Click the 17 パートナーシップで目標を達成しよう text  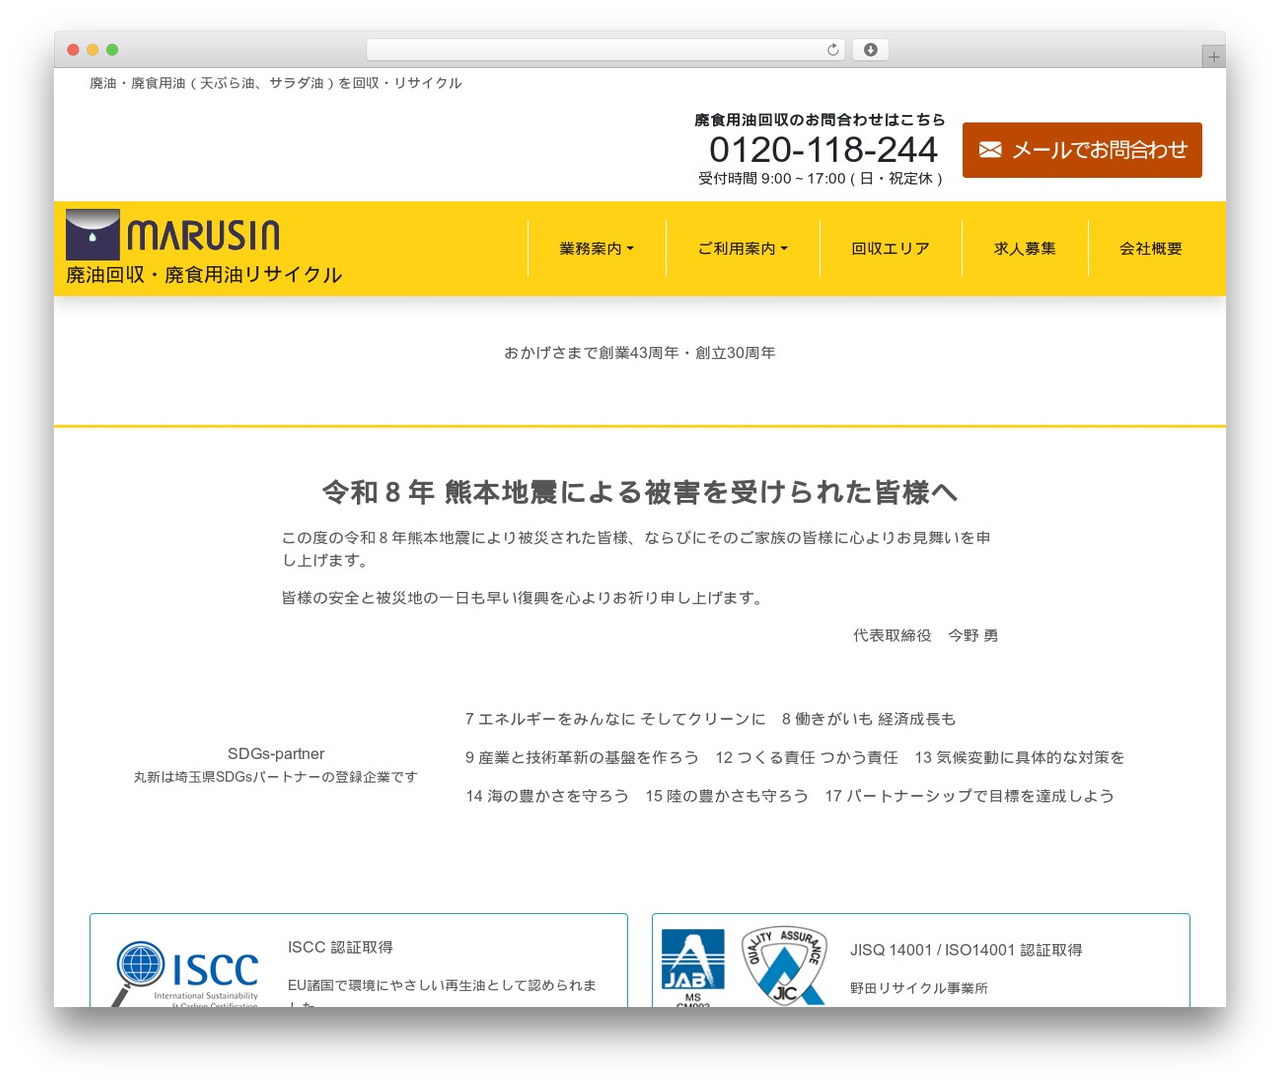click(x=970, y=796)
